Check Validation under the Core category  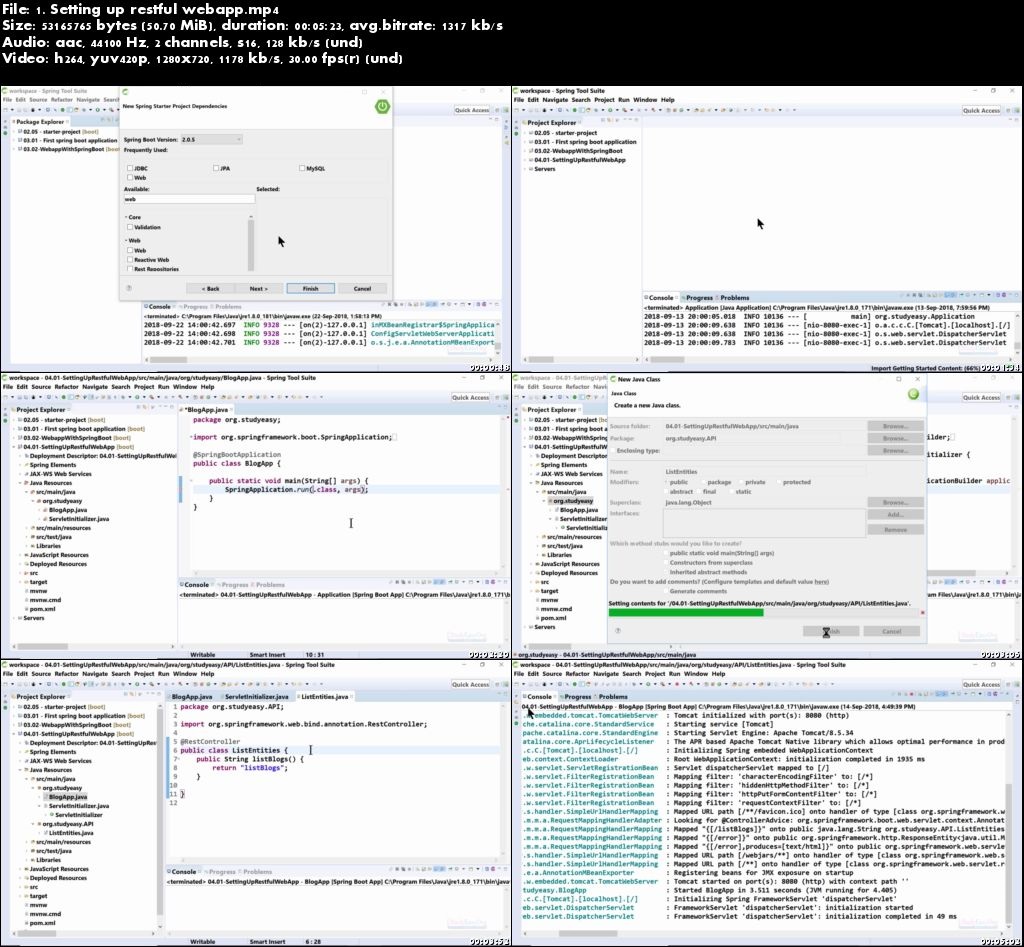tap(130, 227)
